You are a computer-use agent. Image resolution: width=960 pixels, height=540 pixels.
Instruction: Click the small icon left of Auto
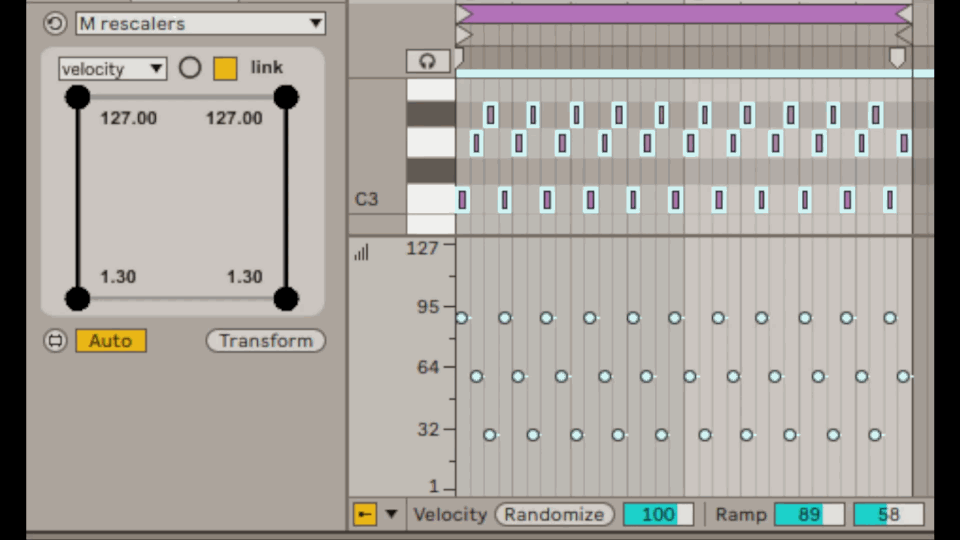[x=55, y=341]
